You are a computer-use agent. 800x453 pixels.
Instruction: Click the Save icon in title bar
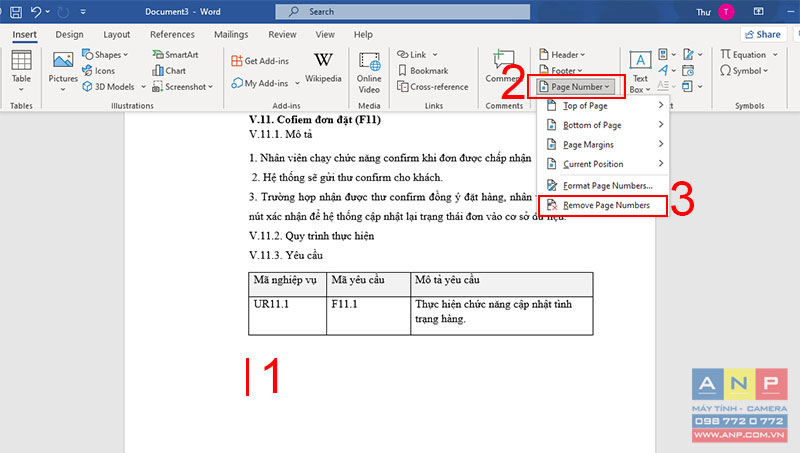click(x=16, y=12)
